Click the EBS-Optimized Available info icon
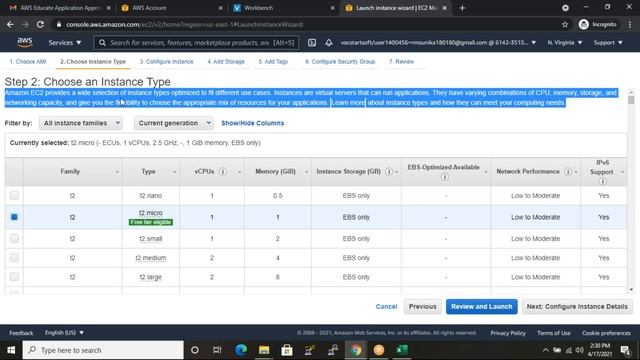Viewport: 640px width, 360px height. [444, 177]
